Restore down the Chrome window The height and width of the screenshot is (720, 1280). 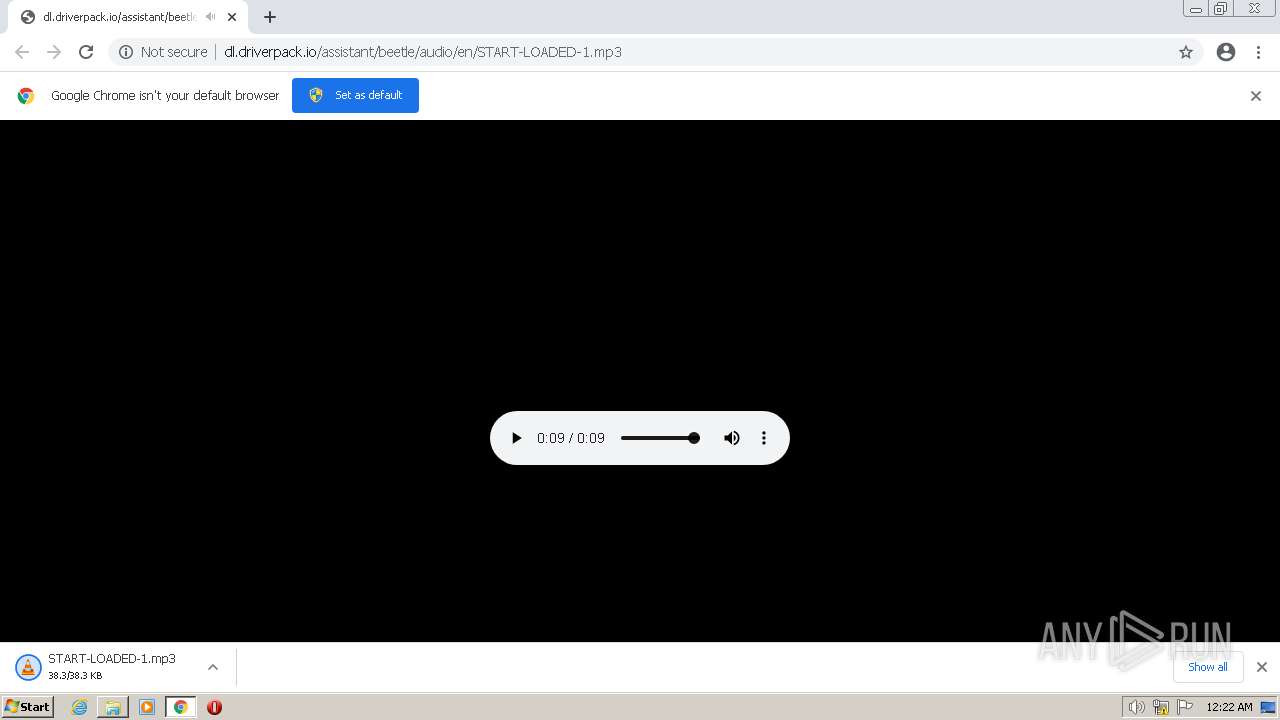click(1221, 9)
